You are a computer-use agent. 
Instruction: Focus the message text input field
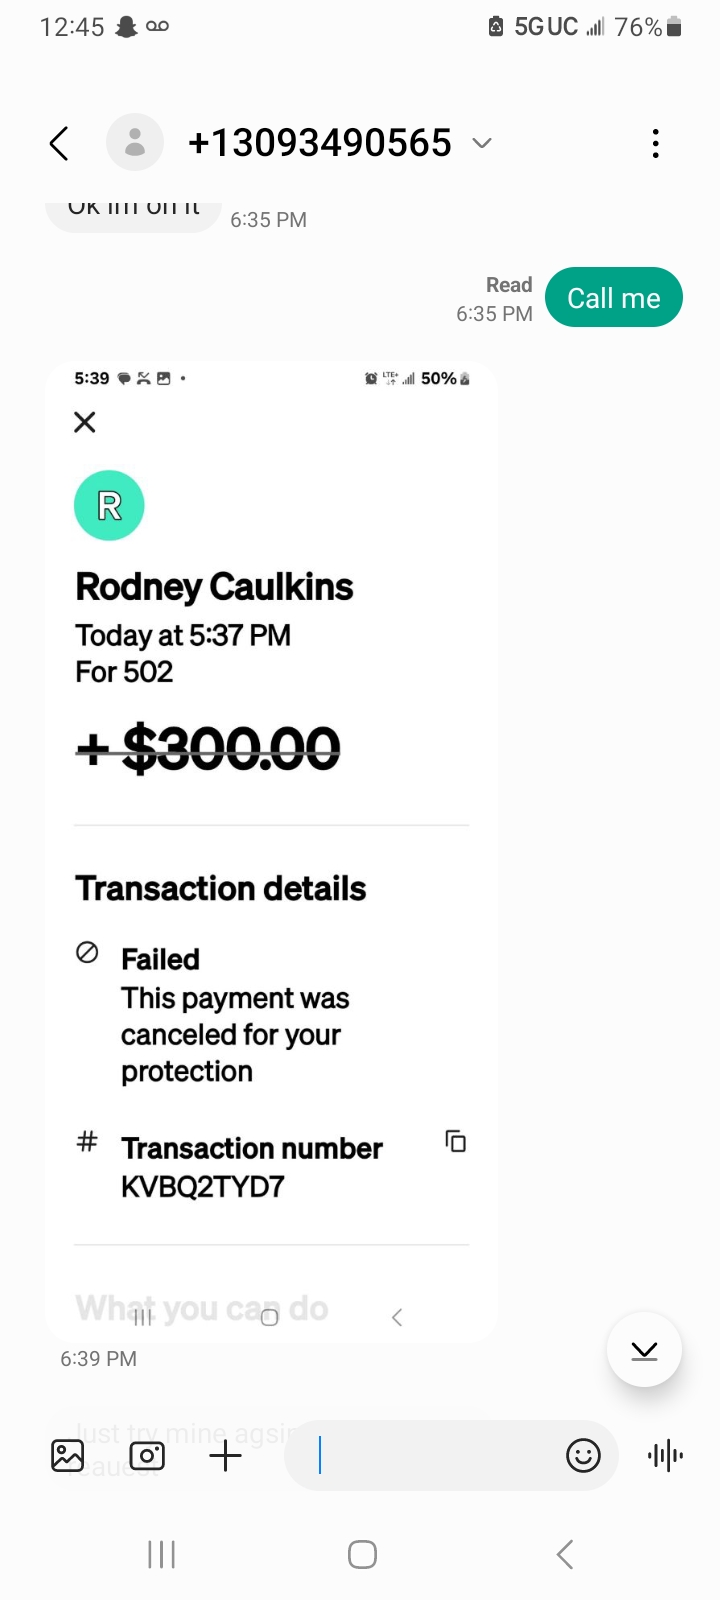click(430, 1456)
